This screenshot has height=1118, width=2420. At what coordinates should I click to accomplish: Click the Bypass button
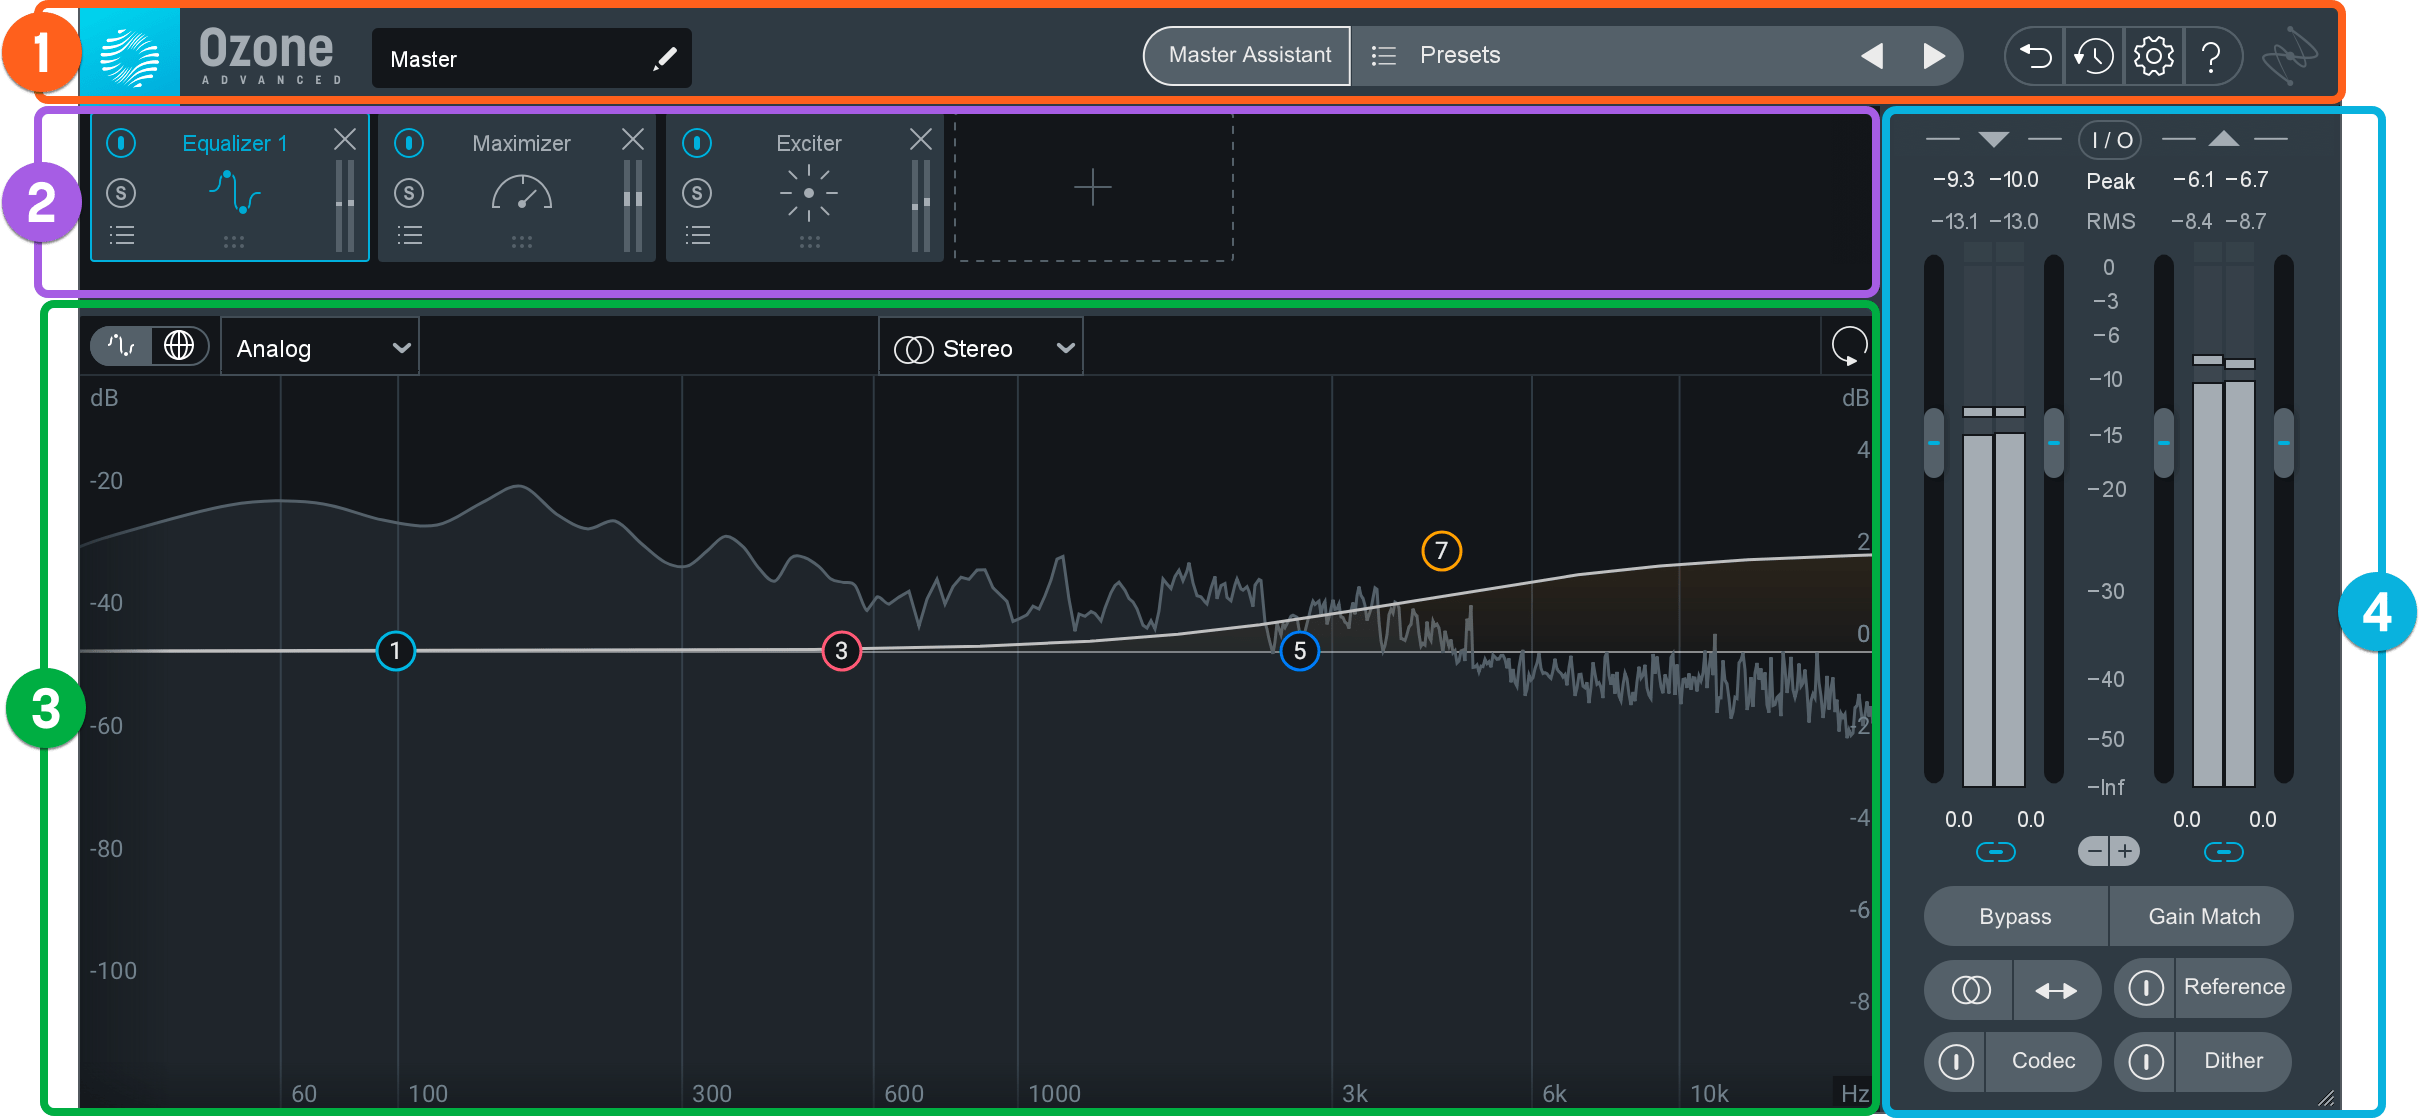[x=2016, y=916]
